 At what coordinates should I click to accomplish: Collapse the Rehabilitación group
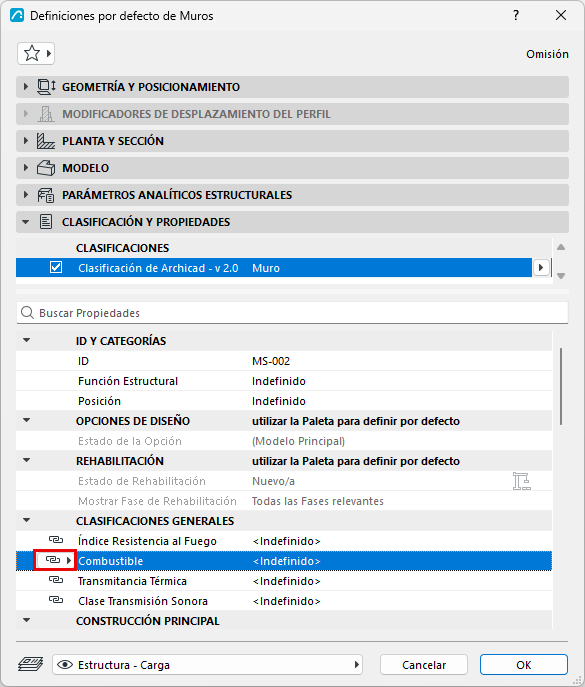click(x=27, y=460)
